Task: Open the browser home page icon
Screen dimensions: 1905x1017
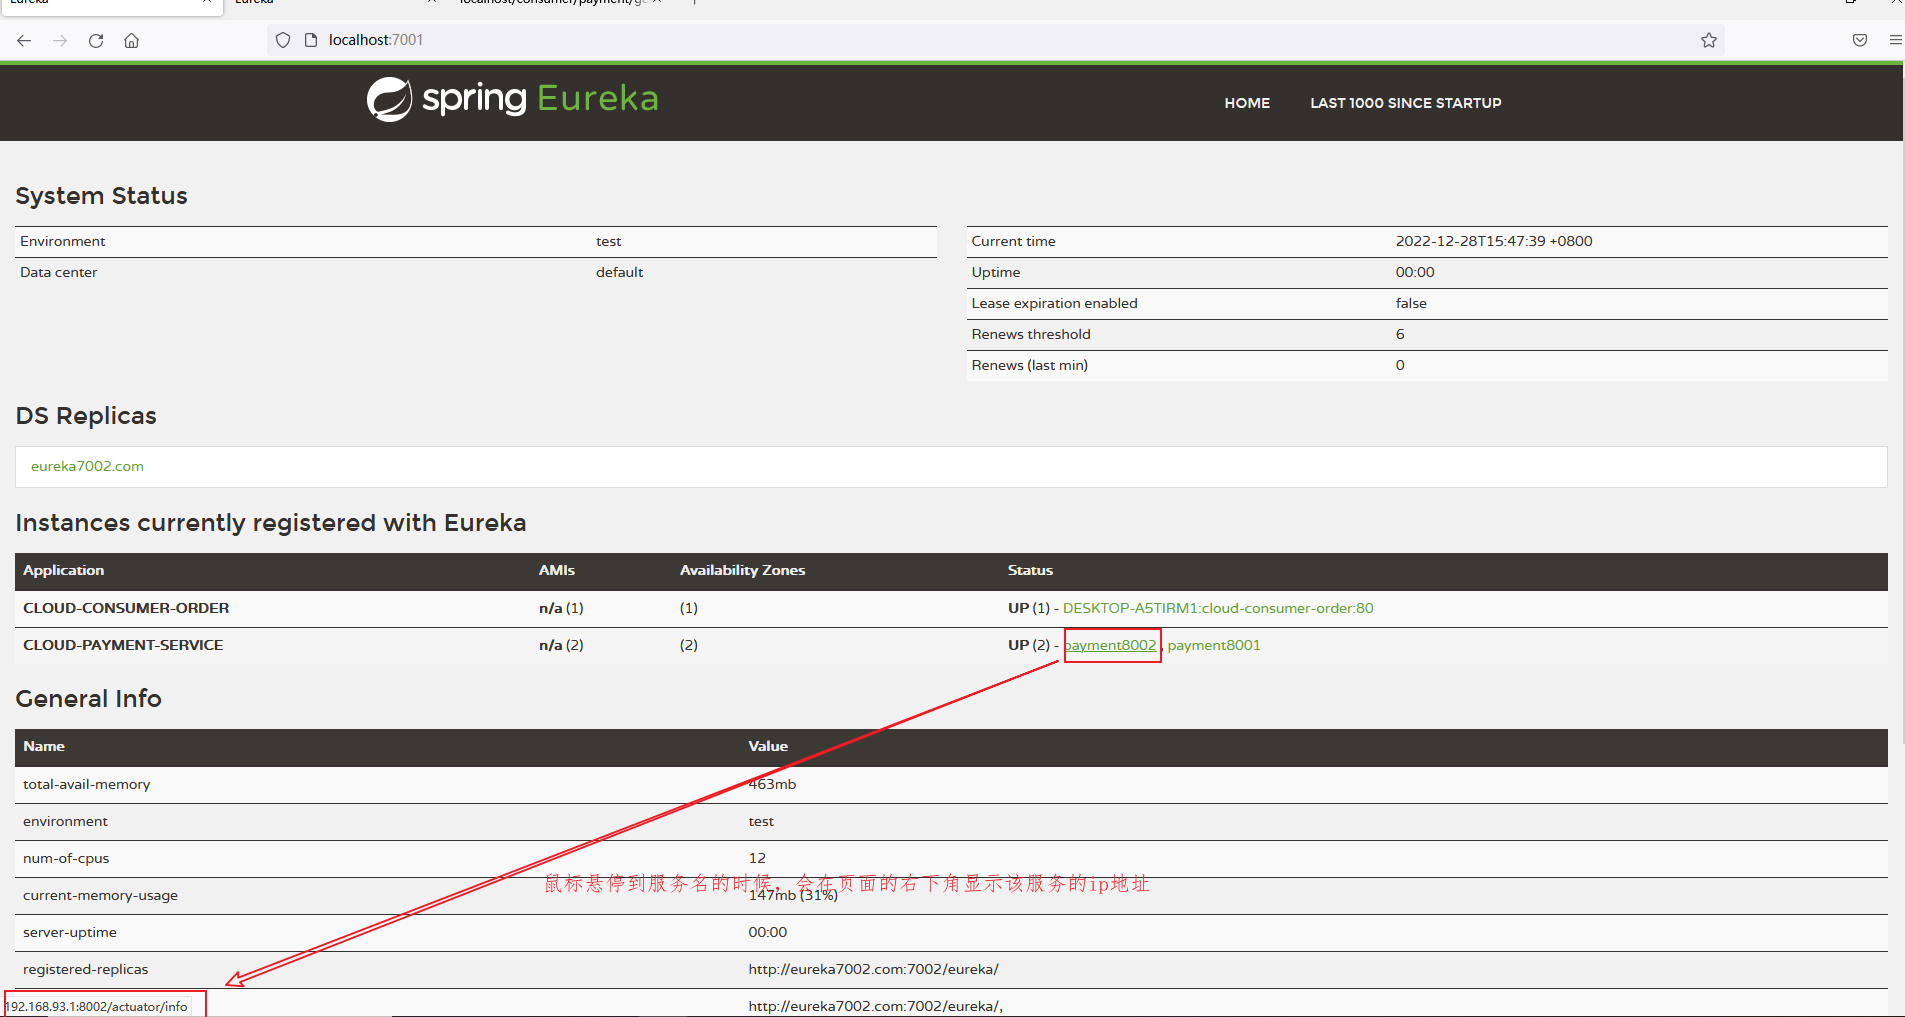Action: (131, 40)
